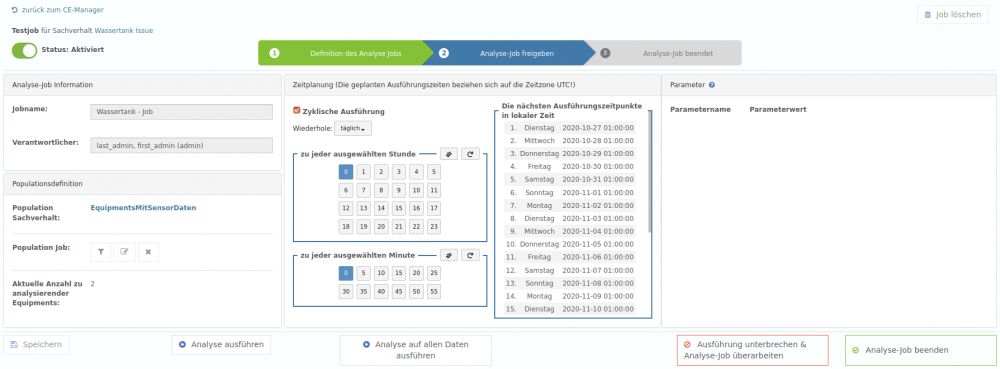Toggle minute 45 in the Minute grid
Viewport: 1000px width, 369px height.
(398, 291)
